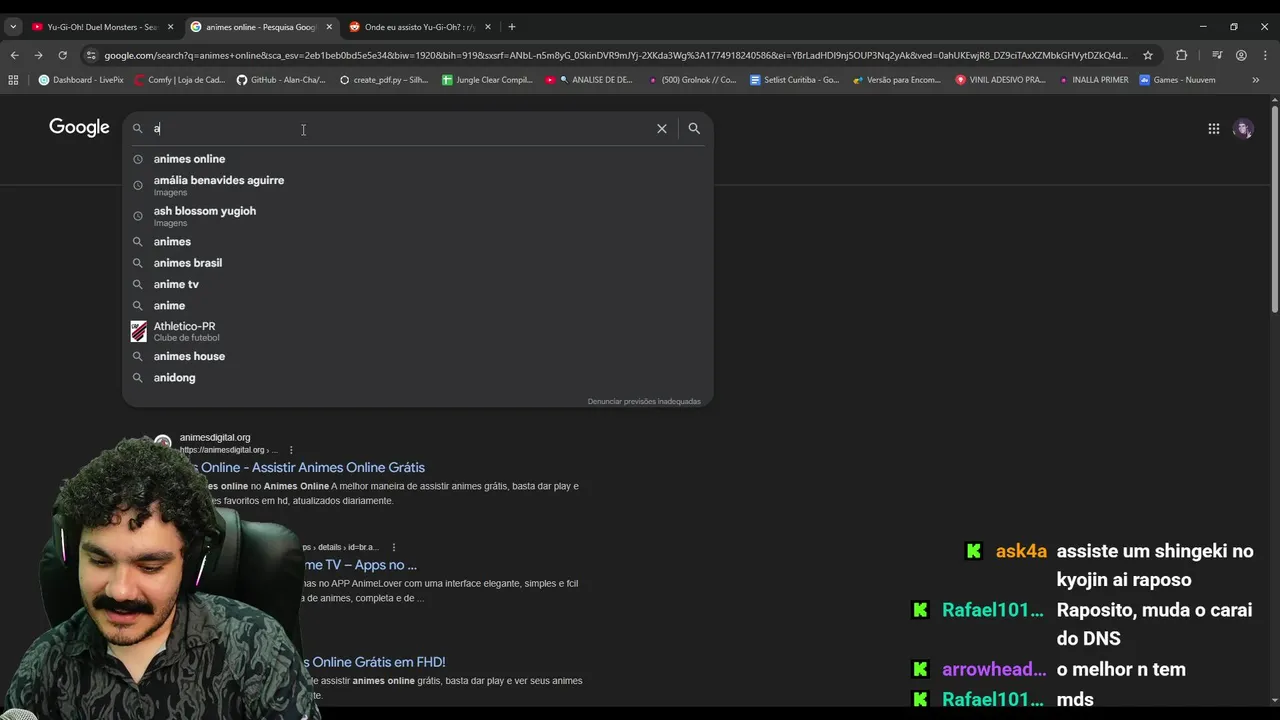Open the (500) Grolnok bookmark
Screen dimensions: 1280x720
692,80
